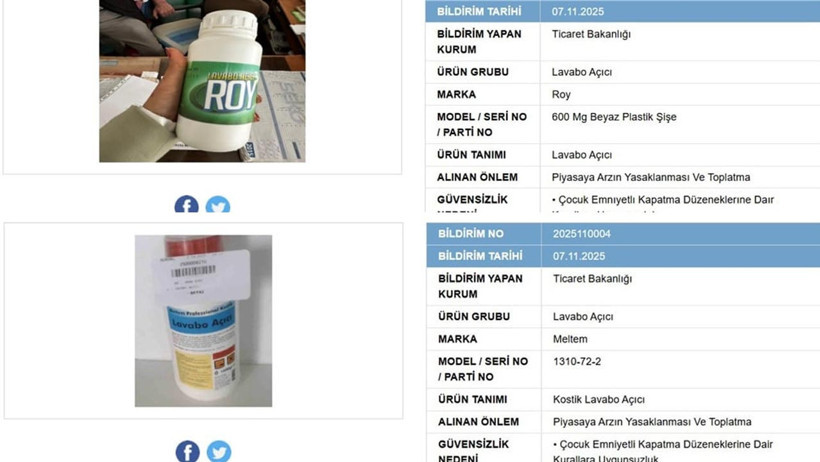This screenshot has width=820, height=462.
Task: Click GÜVENSİZLİK NEDENİ label in Meltem record
Action: [473, 451]
